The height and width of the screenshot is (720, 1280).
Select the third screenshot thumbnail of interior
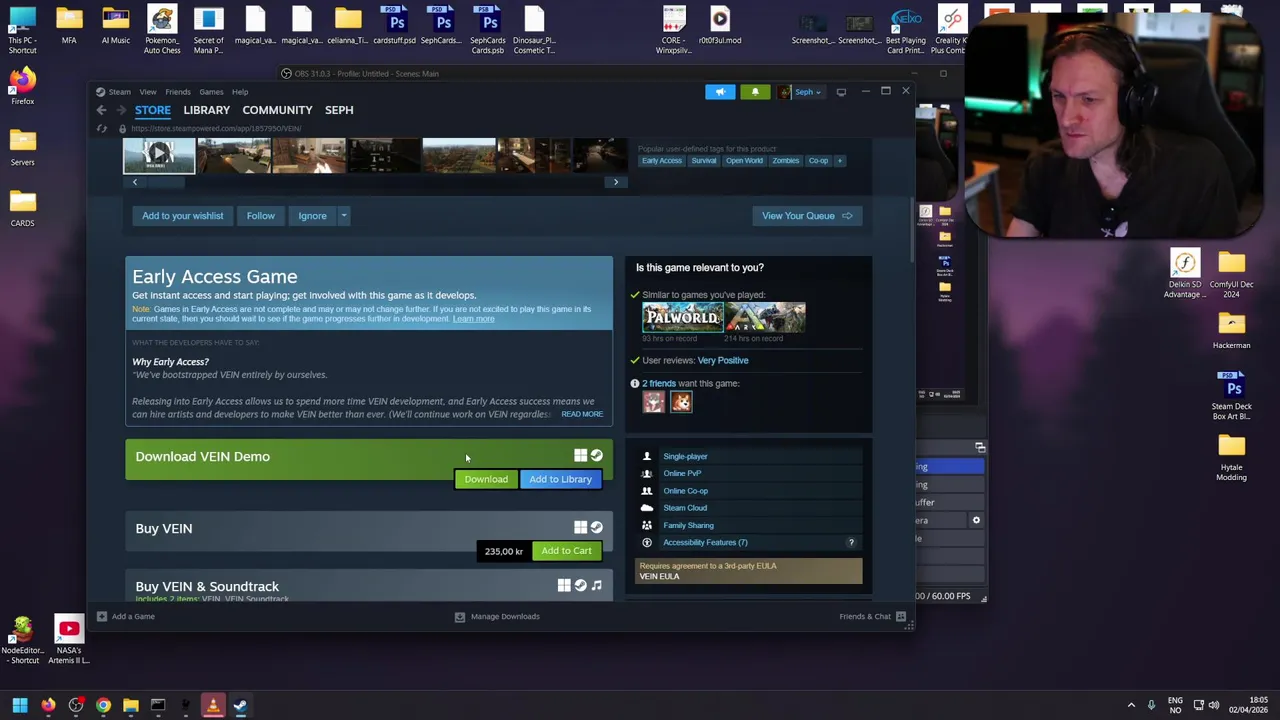309,156
